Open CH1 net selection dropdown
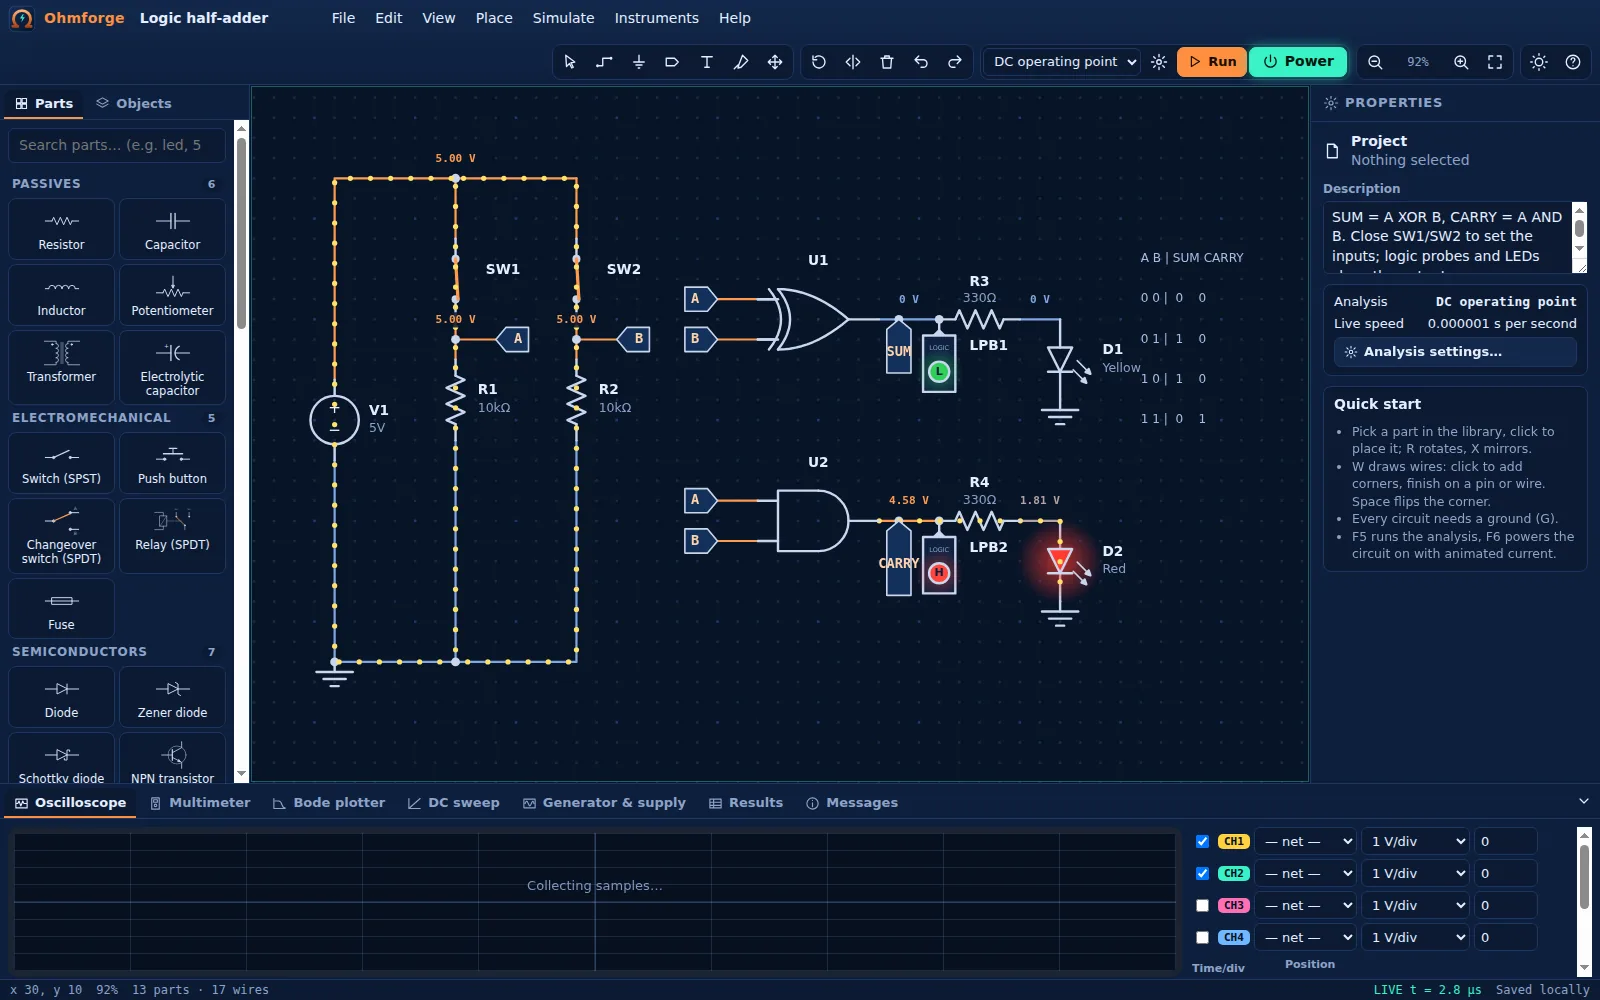The width and height of the screenshot is (1600, 1000). [1306, 842]
